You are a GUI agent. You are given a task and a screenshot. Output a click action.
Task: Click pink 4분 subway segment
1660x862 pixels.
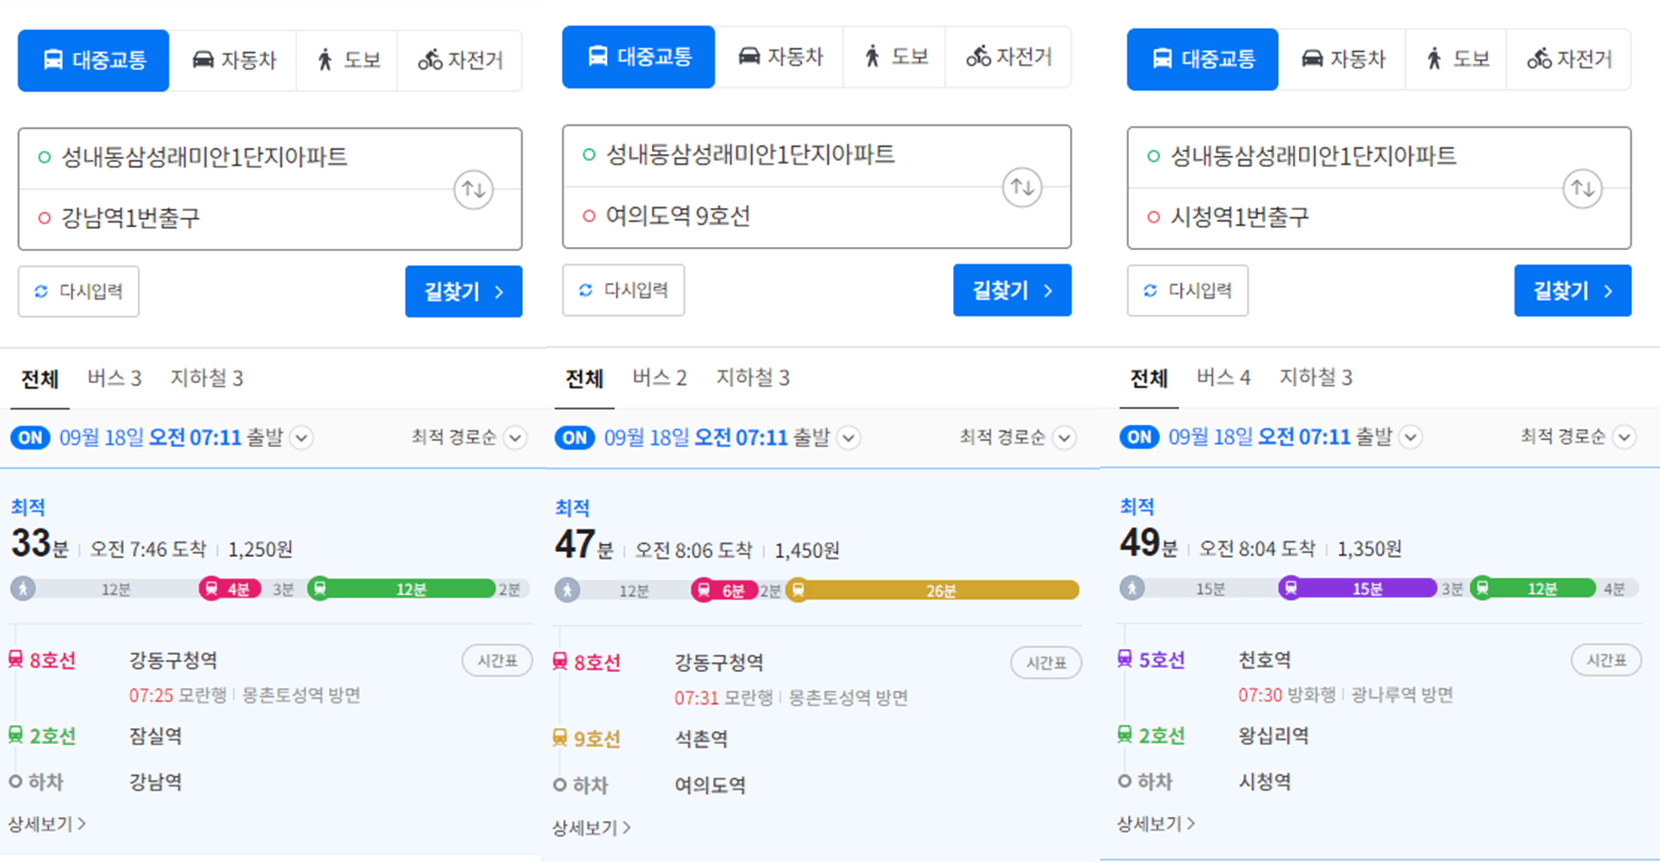click(x=230, y=589)
